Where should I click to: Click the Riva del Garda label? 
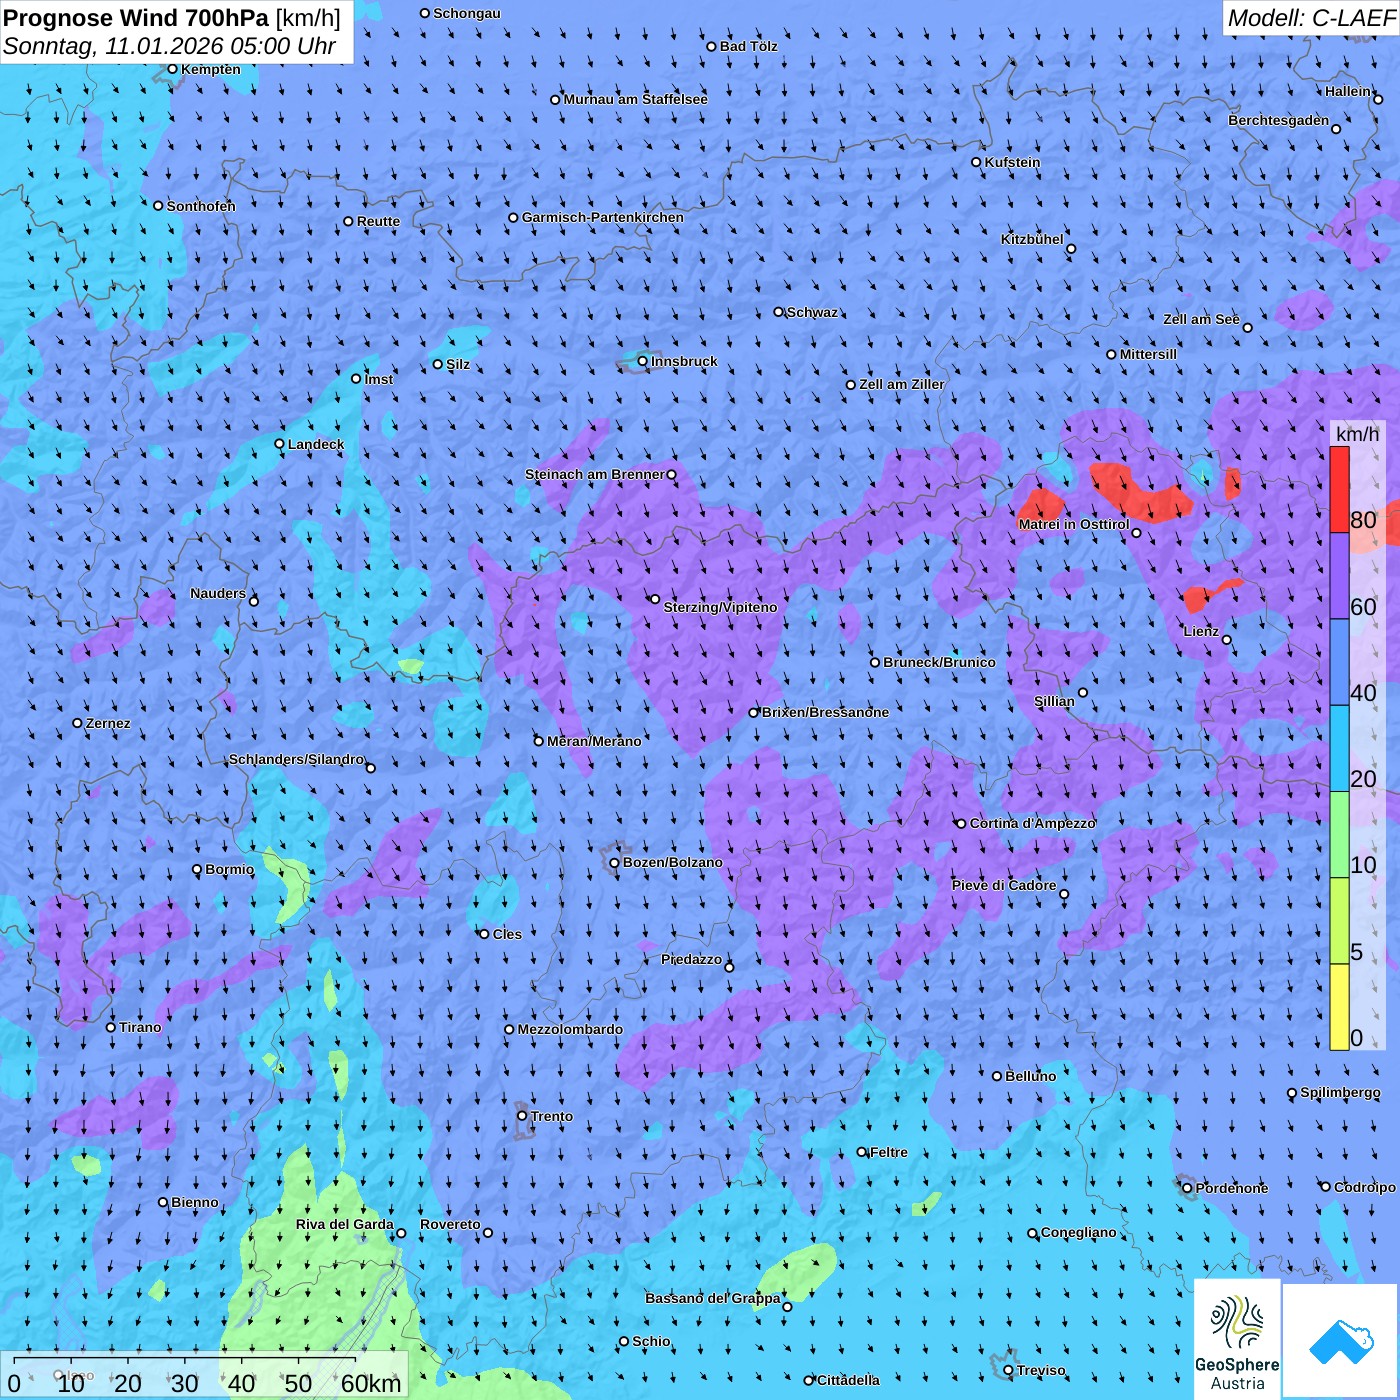345,1224
